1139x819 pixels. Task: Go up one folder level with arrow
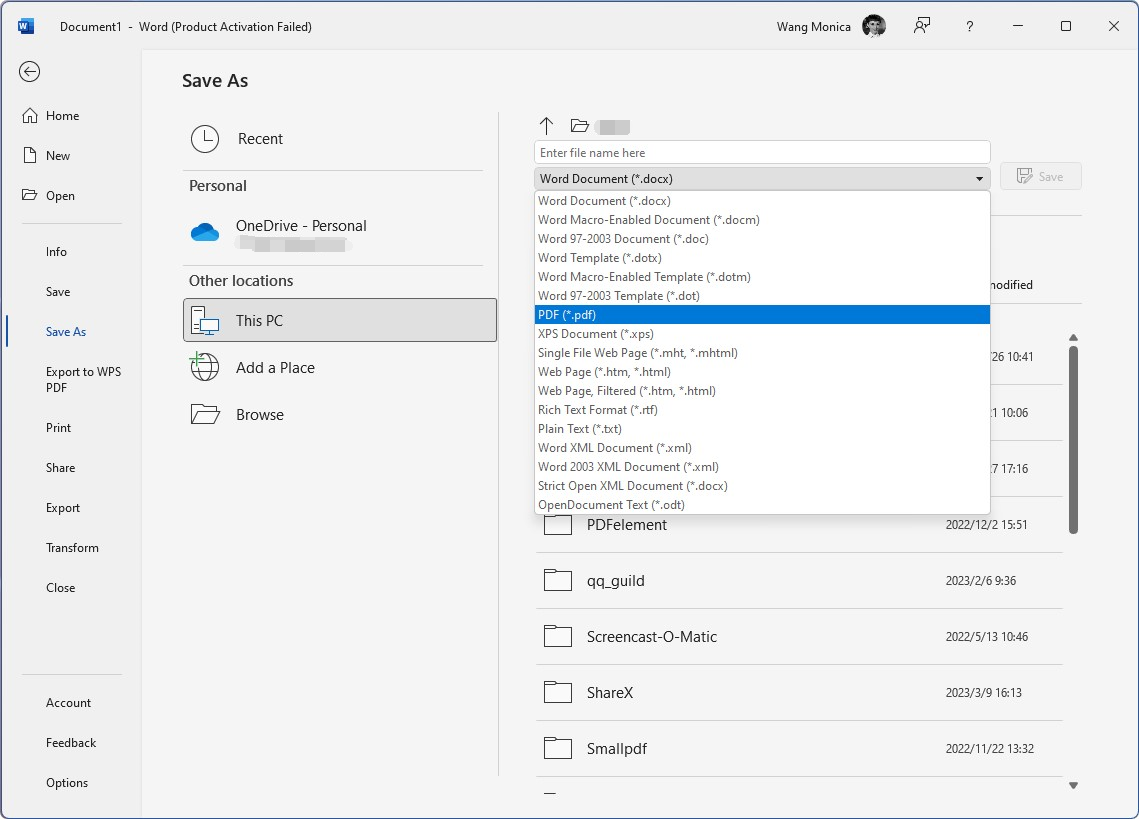coord(546,126)
